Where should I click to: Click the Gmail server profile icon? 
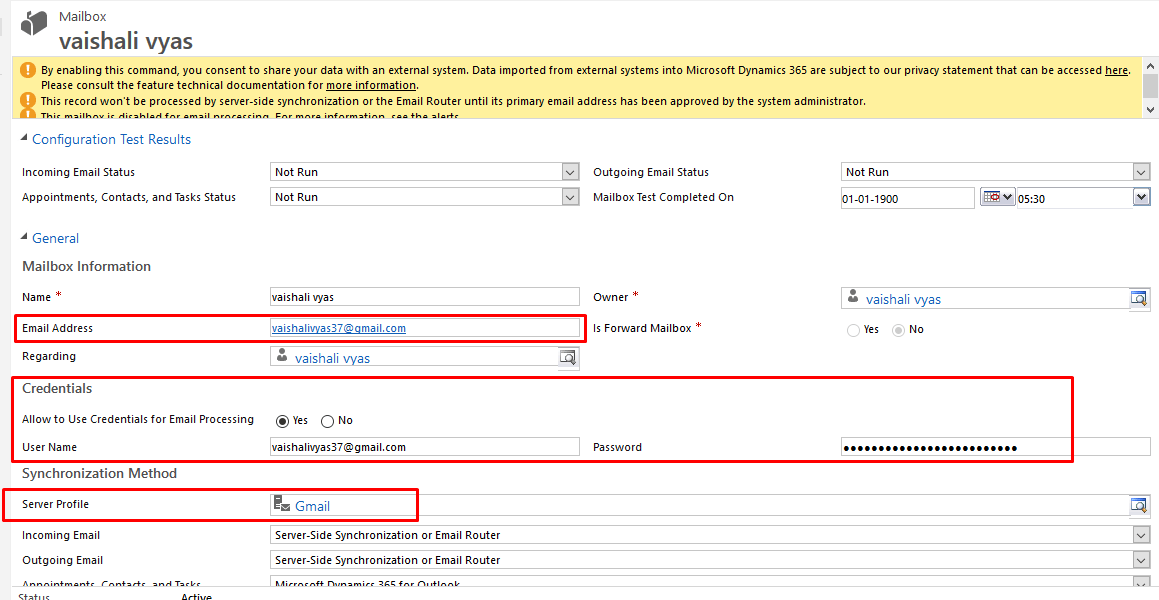(282, 506)
